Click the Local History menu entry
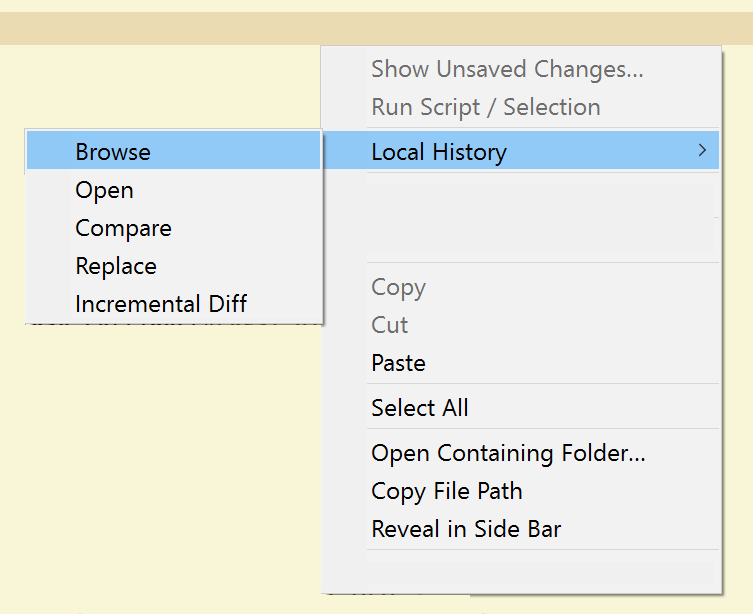 (521, 151)
